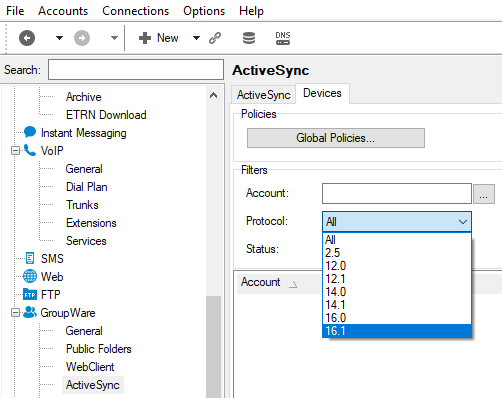Select Public Folders in the tree

tap(99, 349)
